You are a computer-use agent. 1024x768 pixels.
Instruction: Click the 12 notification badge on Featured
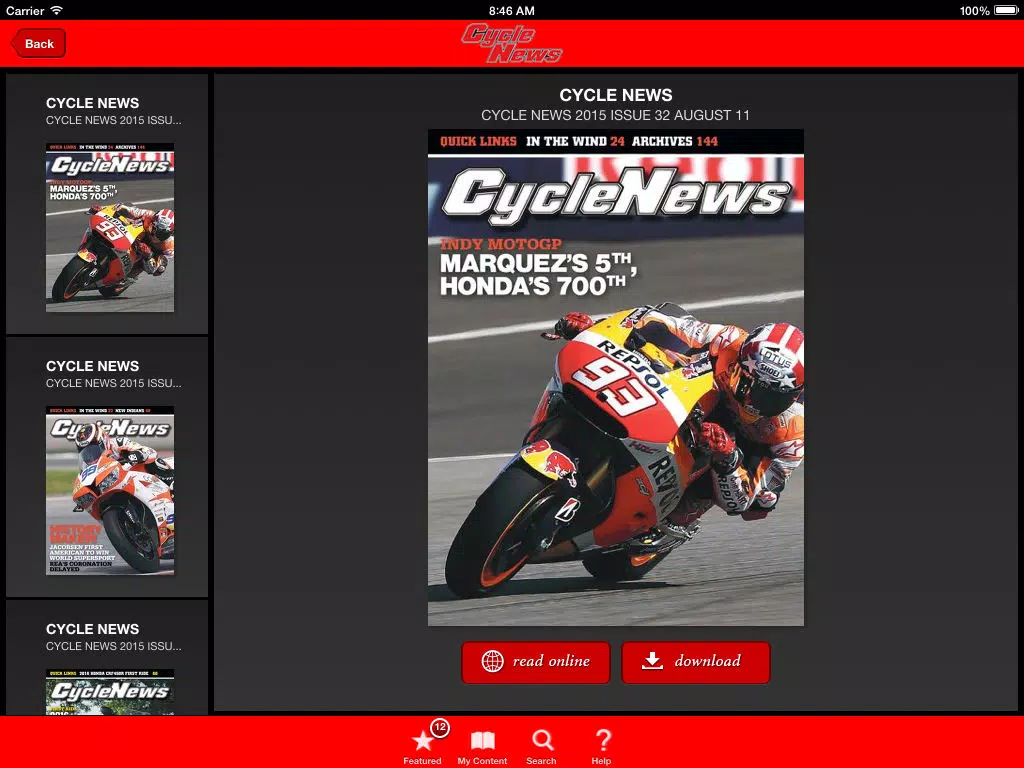(x=440, y=727)
